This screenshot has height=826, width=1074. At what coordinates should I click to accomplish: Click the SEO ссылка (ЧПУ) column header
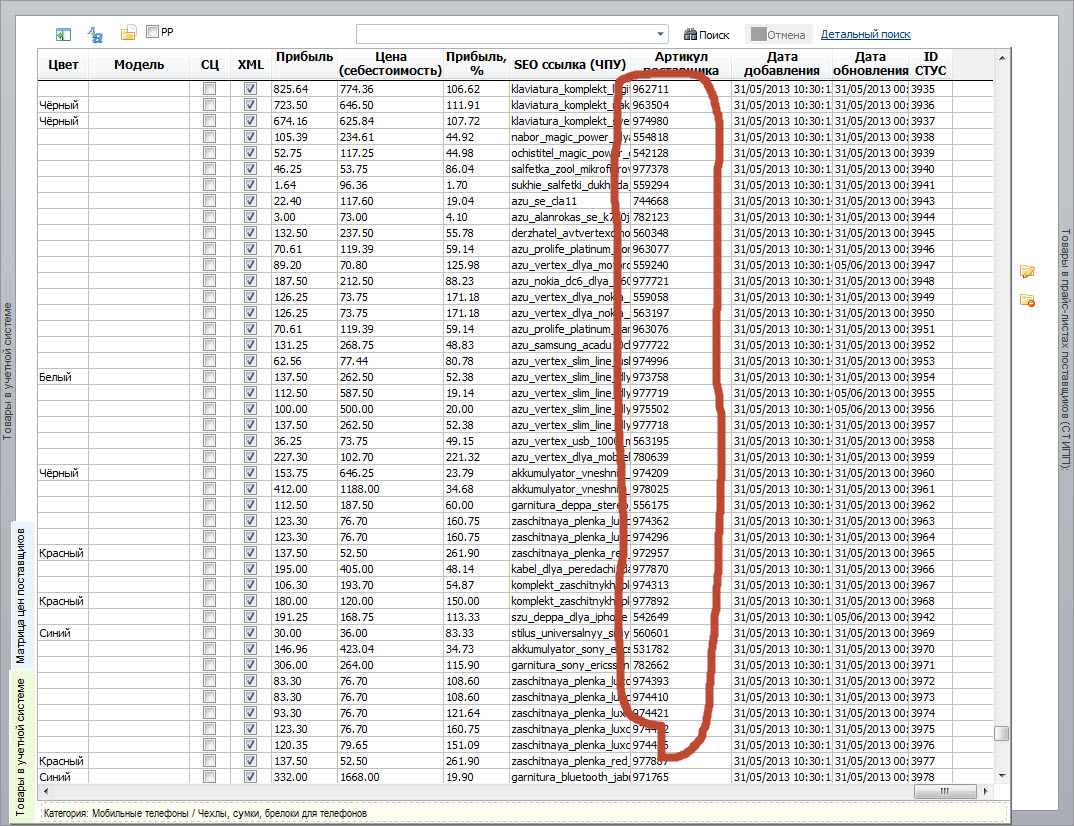coord(570,64)
